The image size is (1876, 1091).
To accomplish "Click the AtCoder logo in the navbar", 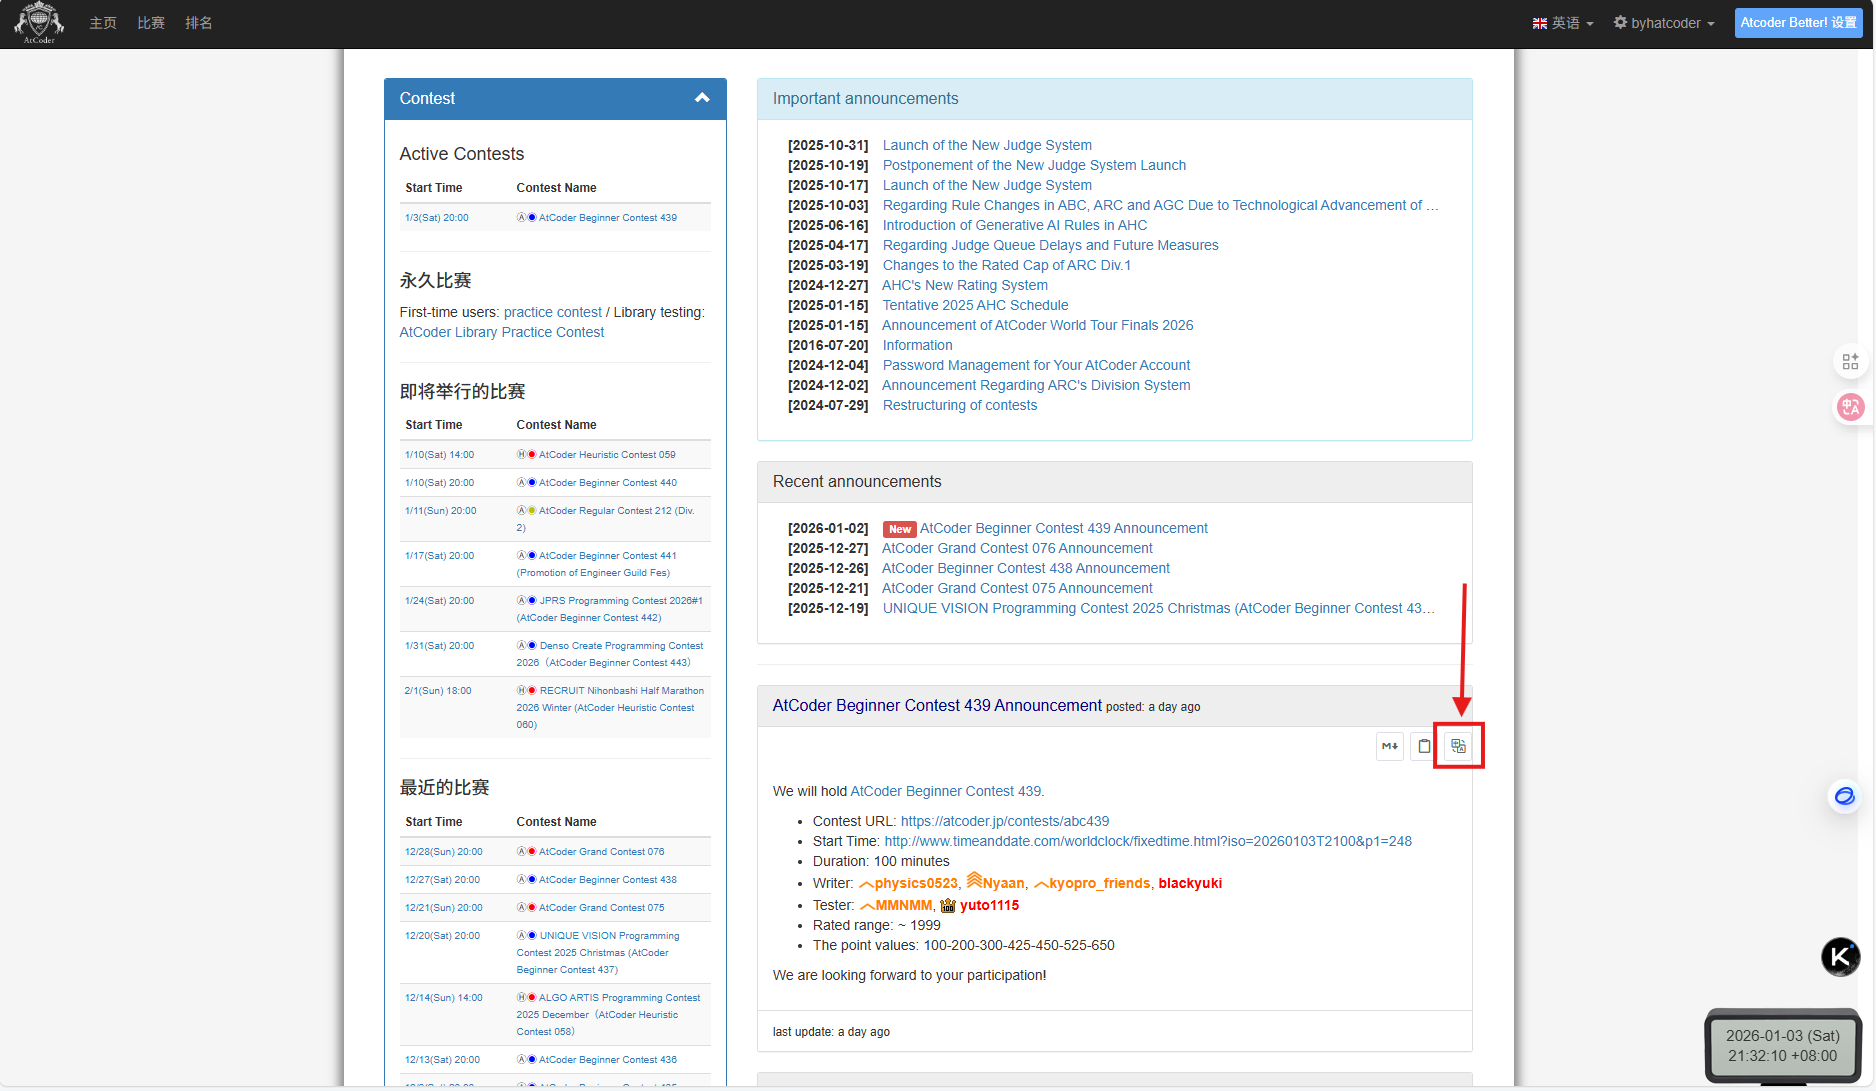I will click(x=39, y=23).
